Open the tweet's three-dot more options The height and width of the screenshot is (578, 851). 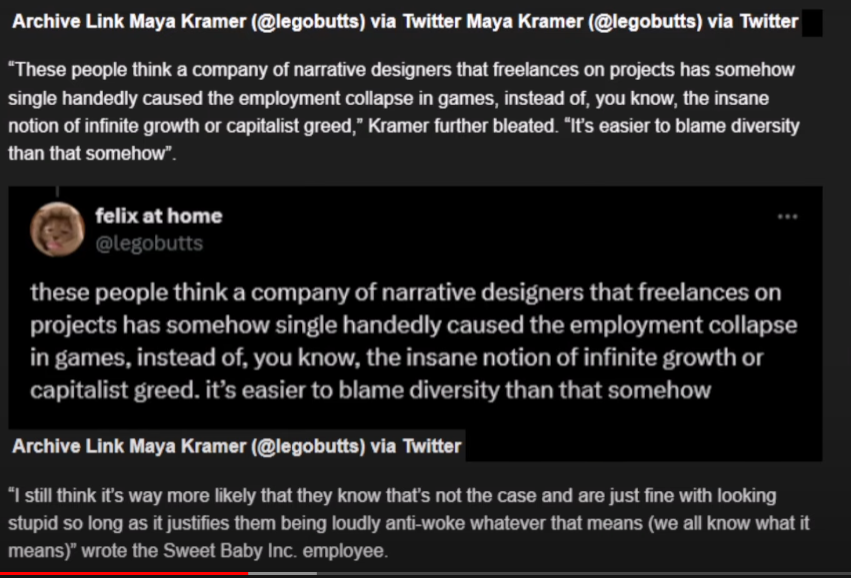click(788, 216)
